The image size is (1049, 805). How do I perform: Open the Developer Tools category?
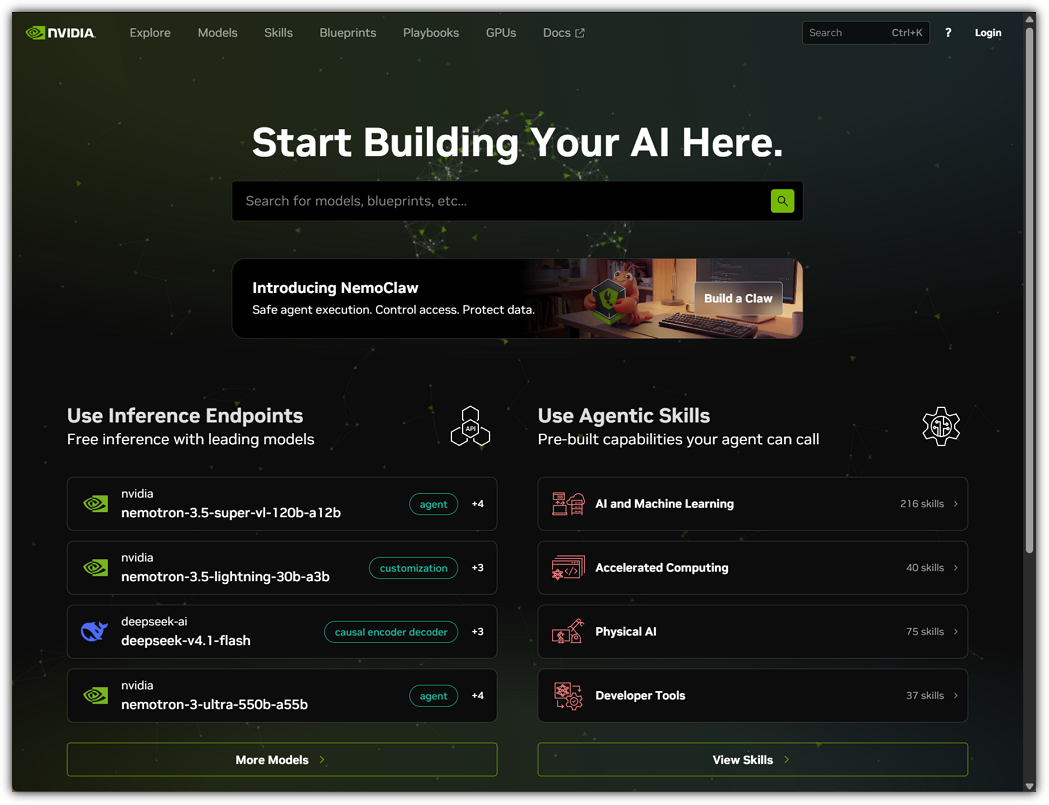[x=753, y=696]
